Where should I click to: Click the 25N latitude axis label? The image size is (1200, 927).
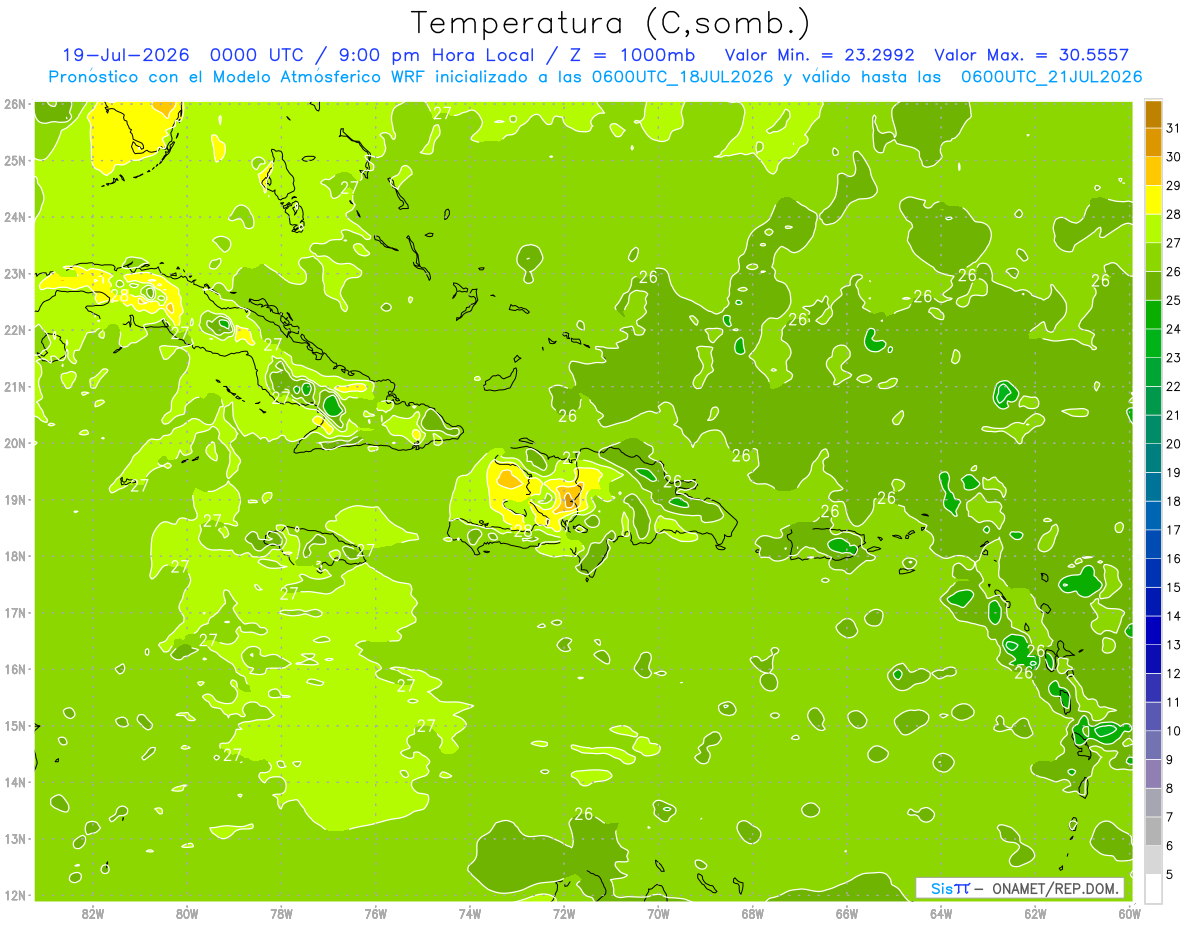click(x=14, y=160)
